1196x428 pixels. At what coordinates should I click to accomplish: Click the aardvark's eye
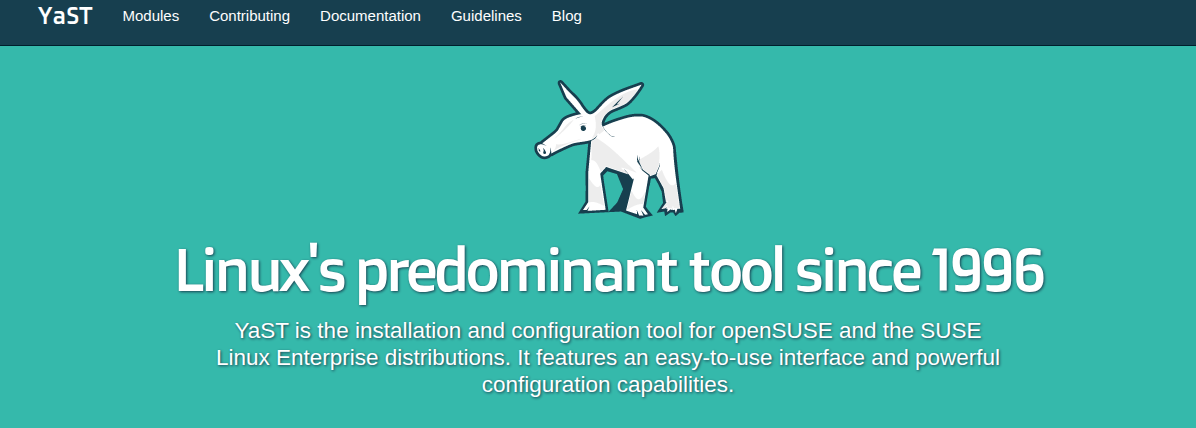582,125
